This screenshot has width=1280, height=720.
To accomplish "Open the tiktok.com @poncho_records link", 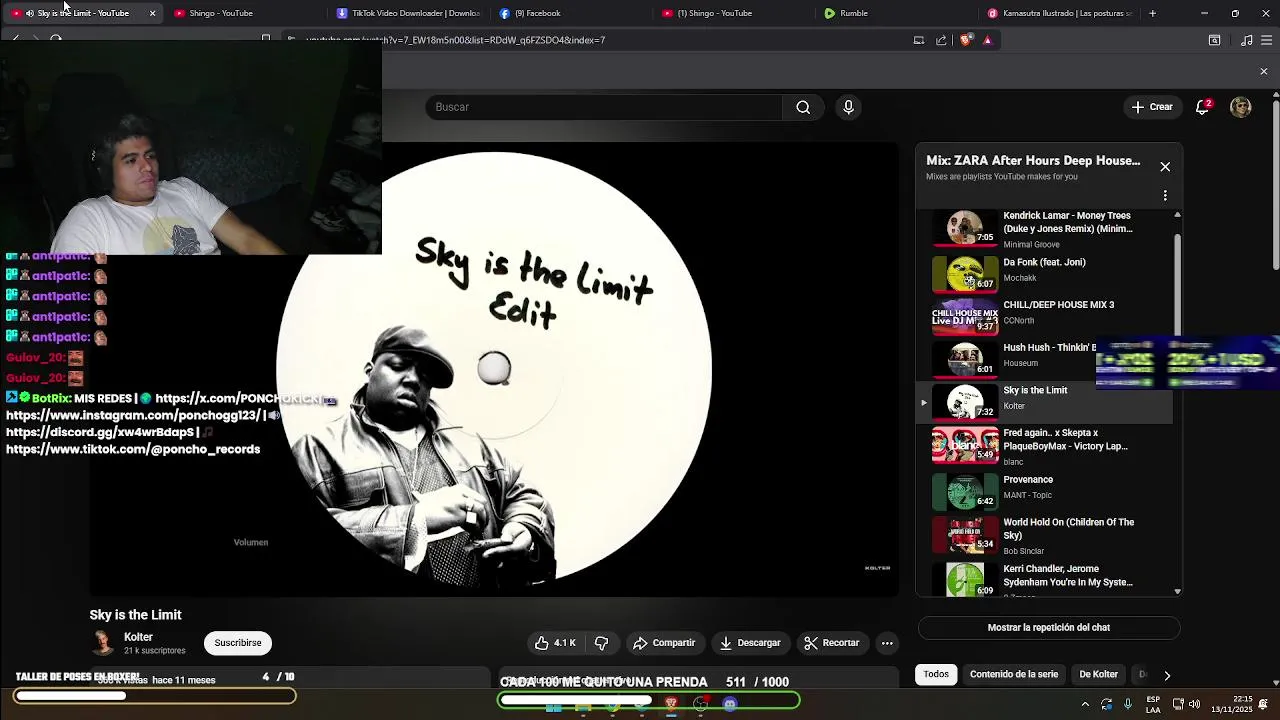I will tap(133, 449).
